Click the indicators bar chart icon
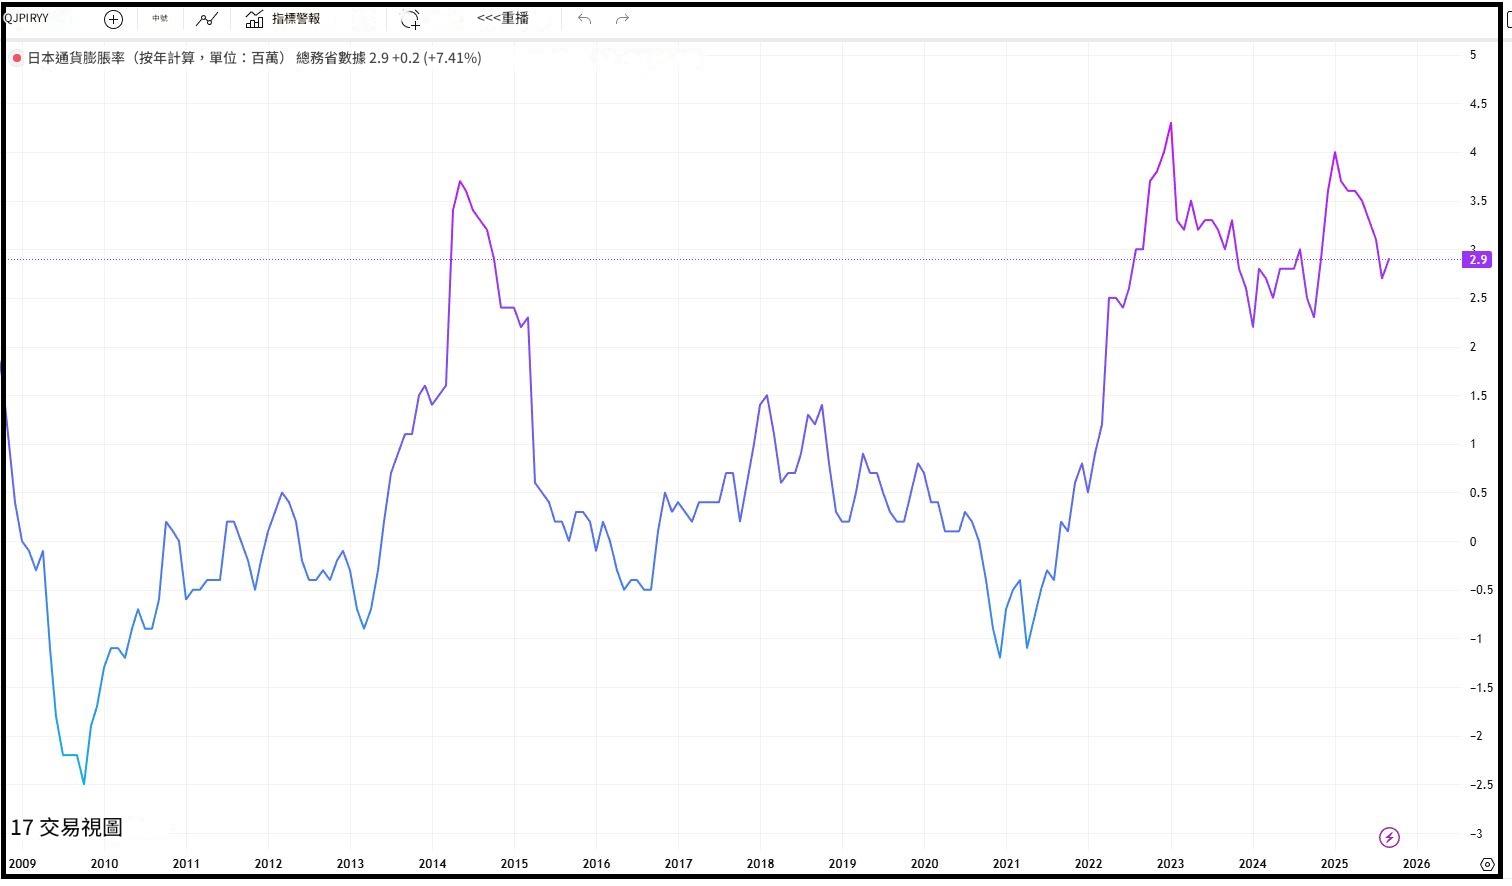Screen dimensions: 1512x886 (x=255, y=19)
